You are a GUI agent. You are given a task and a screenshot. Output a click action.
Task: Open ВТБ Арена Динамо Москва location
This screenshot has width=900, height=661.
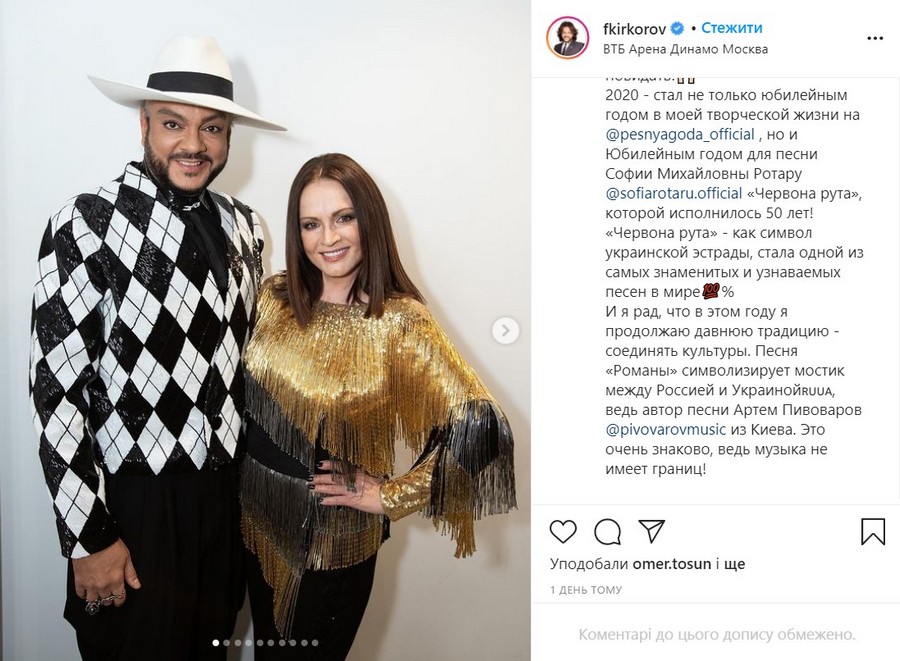click(685, 49)
